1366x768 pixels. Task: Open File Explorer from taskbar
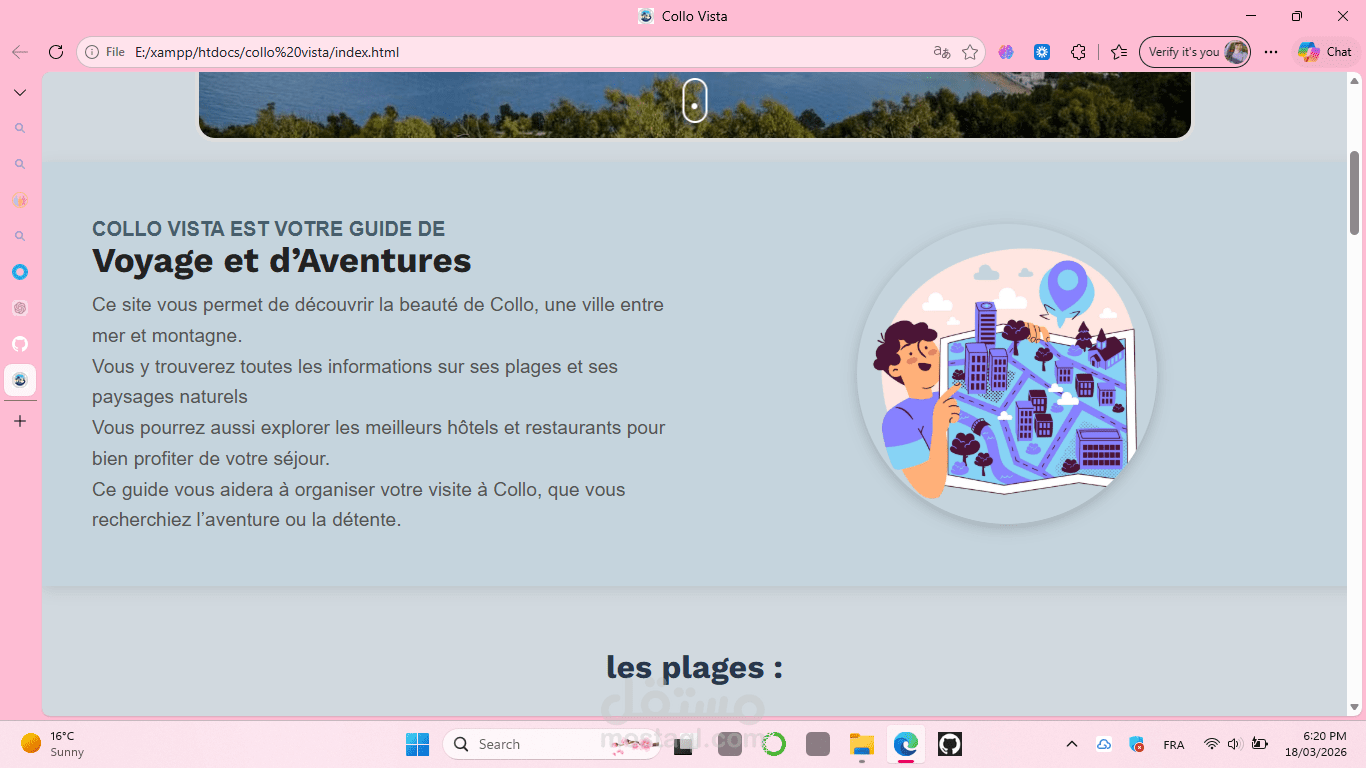(862, 744)
